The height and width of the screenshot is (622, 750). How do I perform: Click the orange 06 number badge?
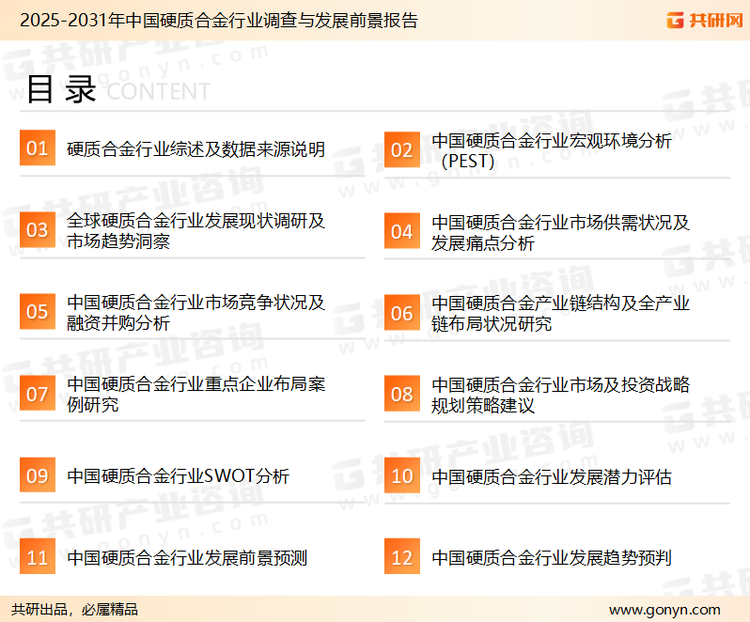402,313
